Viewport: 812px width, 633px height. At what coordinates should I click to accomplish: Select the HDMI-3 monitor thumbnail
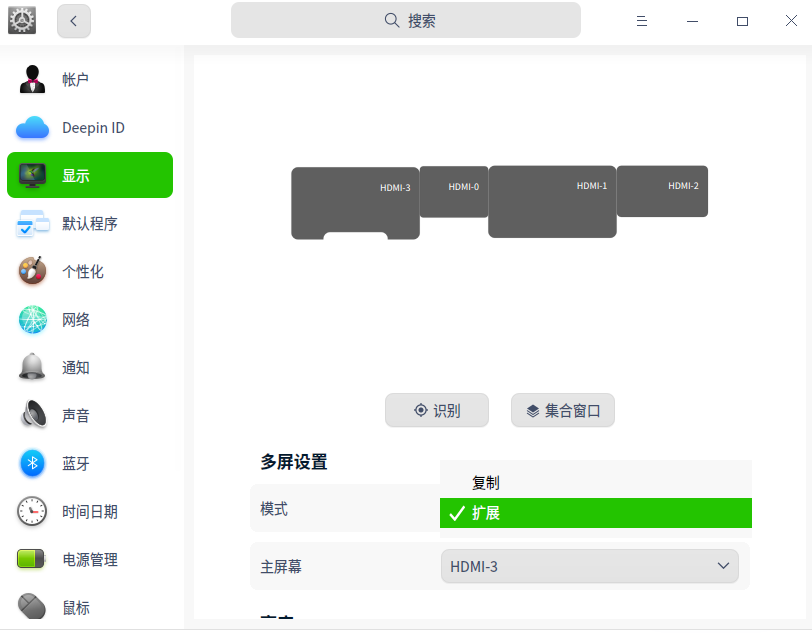[355, 203]
